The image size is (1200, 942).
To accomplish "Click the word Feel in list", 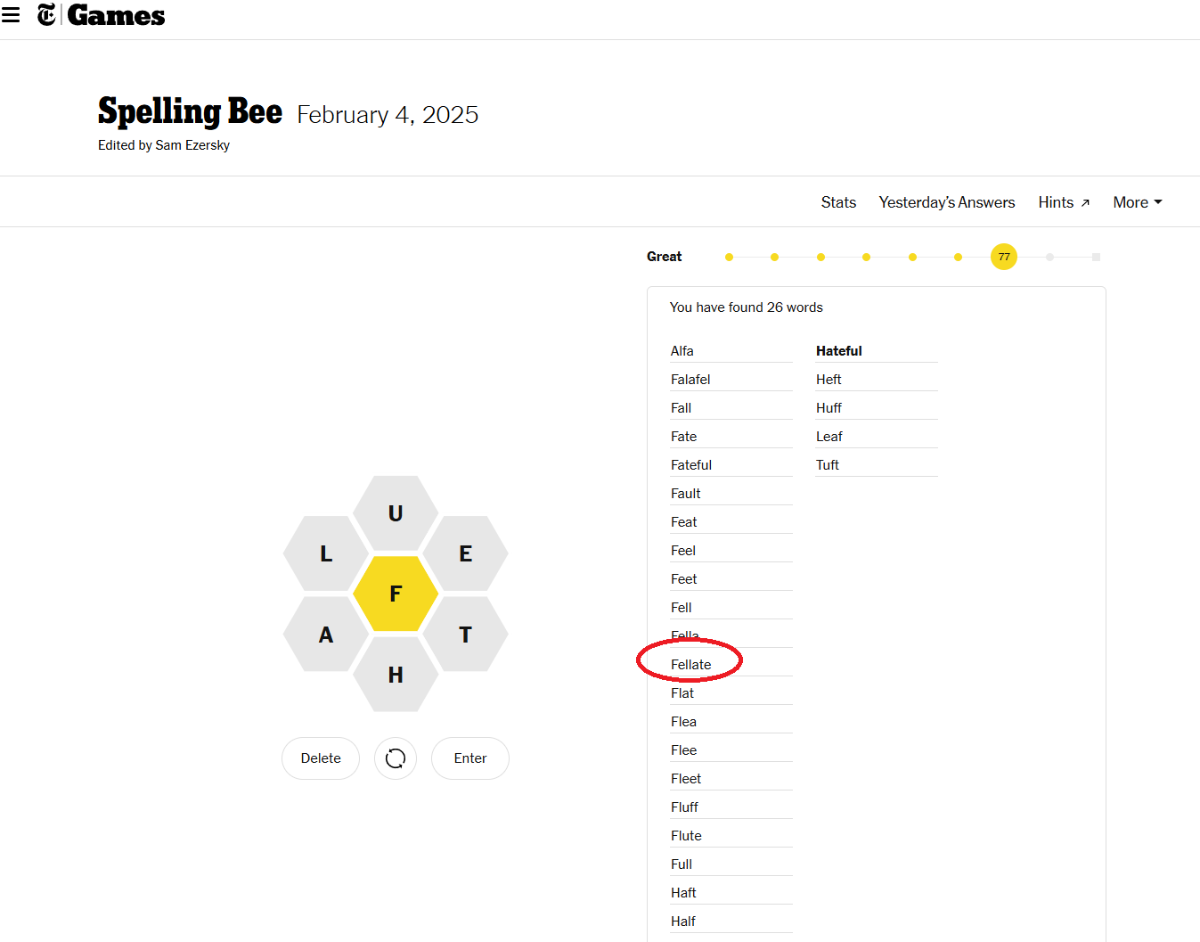I will click(x=683, y=551).
